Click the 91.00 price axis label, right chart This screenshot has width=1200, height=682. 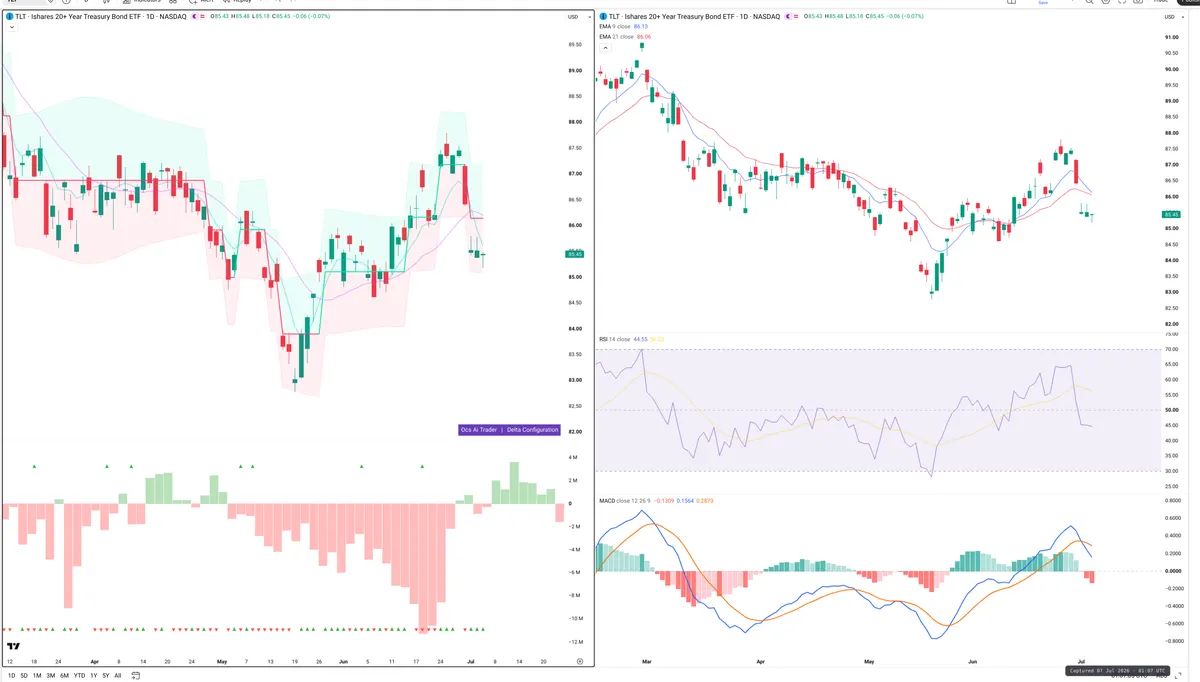click(1172, 38)
